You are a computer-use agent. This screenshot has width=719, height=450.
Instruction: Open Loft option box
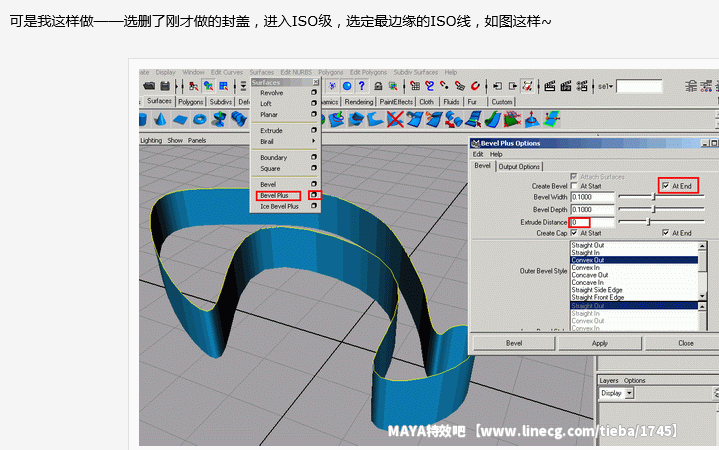[314, 103]
